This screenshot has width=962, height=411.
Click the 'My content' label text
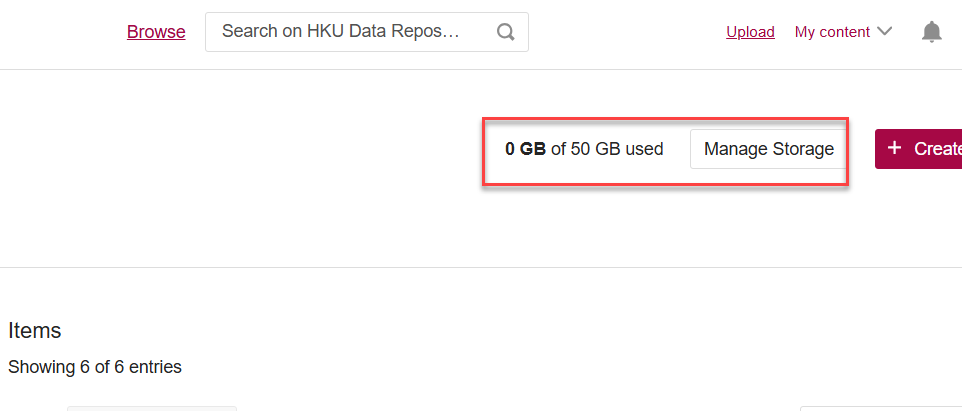[832, 32]
